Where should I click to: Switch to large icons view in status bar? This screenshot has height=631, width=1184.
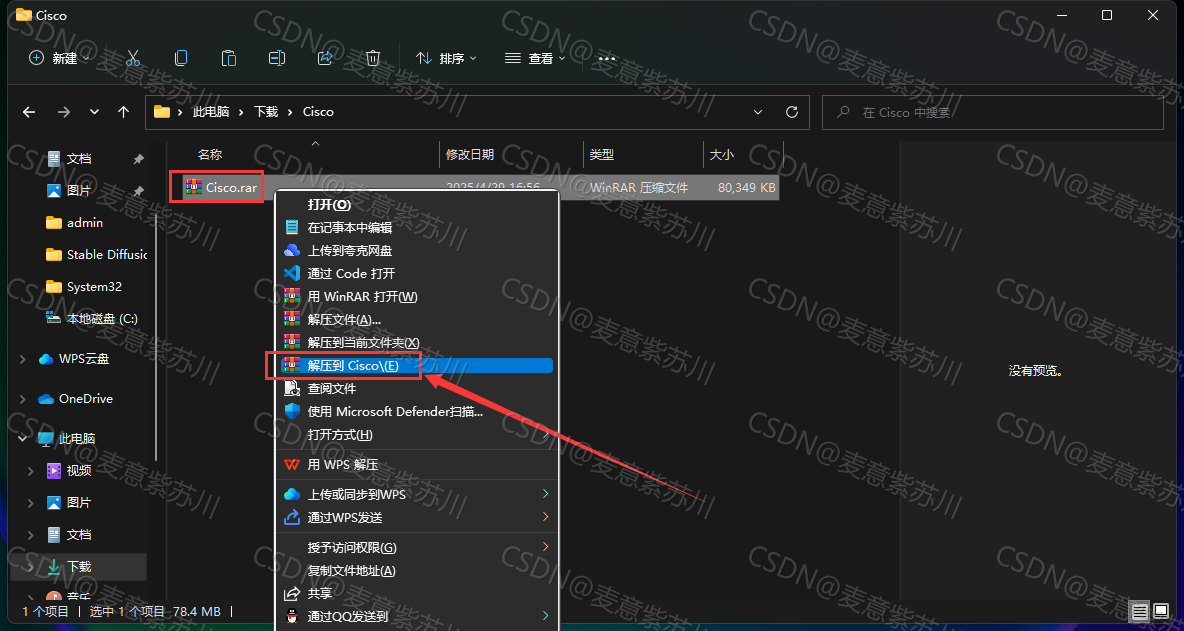1160,611
